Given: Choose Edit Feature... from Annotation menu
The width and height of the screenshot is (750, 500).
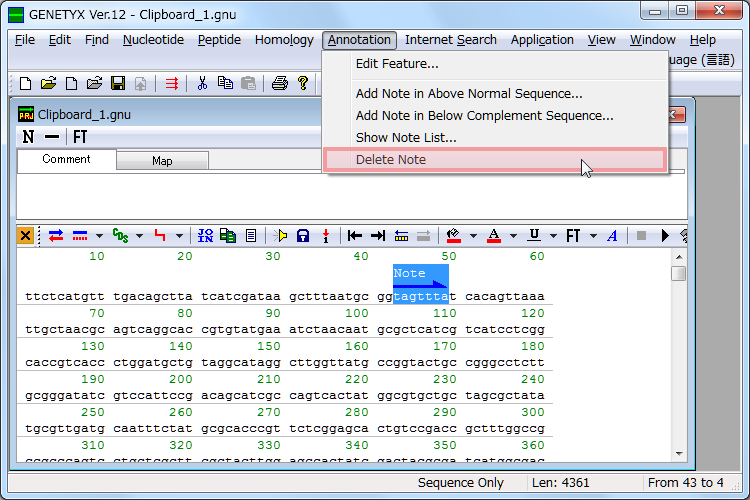Looking at the screenshot, I should (495, 64).
